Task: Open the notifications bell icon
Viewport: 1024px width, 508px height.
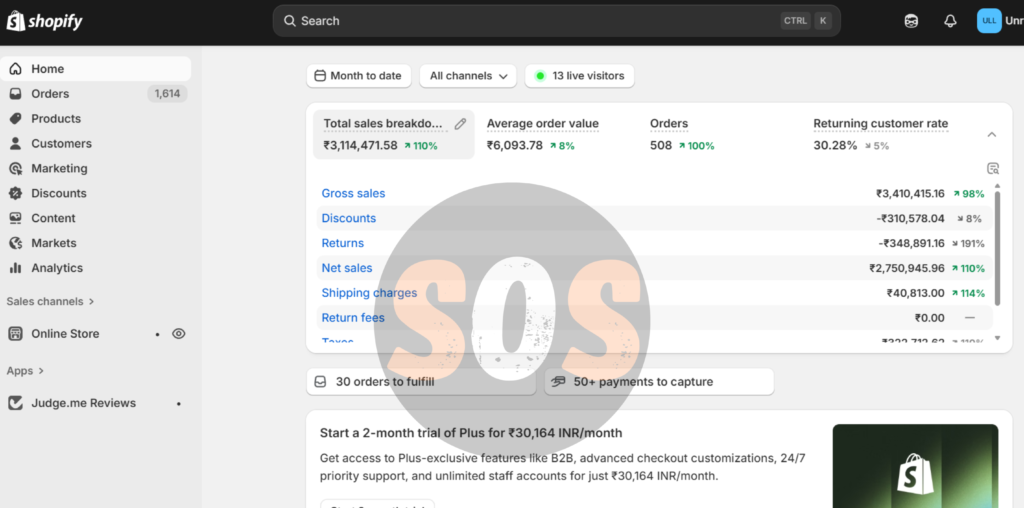Action: 950,21
